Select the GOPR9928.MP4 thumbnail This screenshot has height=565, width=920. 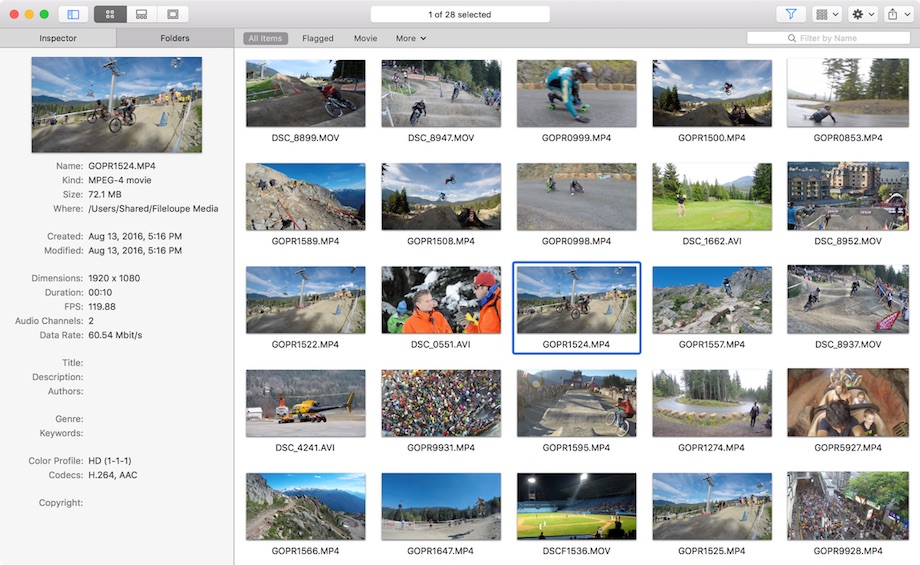pyautogui.click(x=848, y=506)
